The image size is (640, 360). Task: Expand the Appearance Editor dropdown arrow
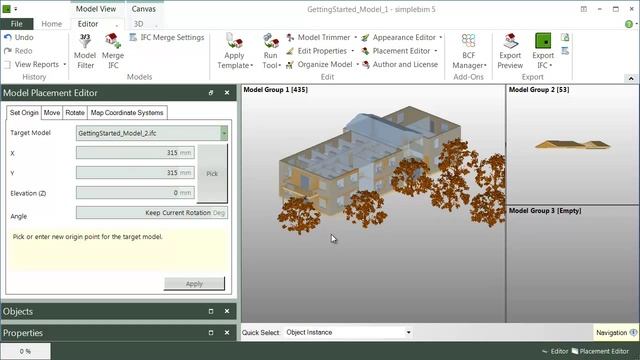pos(440,37)
